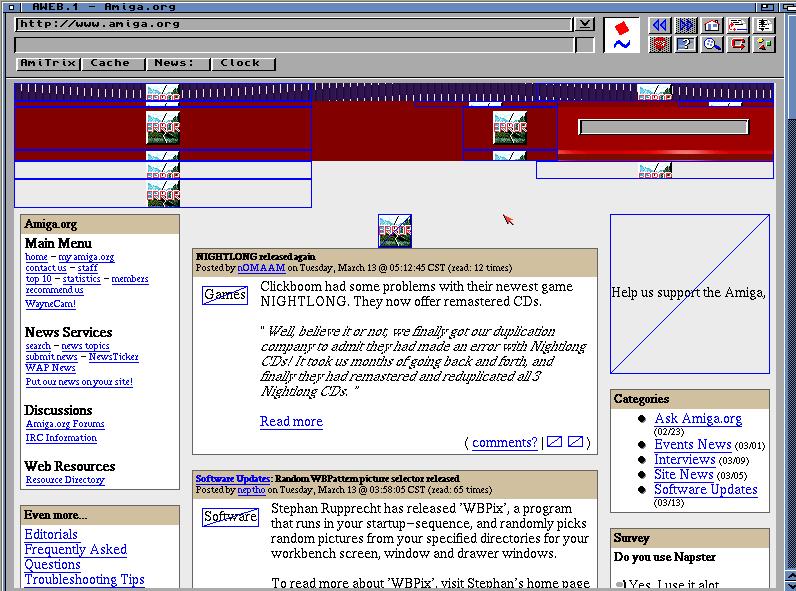Click the AWeb transfer animation logo

[x=622, y=35]
